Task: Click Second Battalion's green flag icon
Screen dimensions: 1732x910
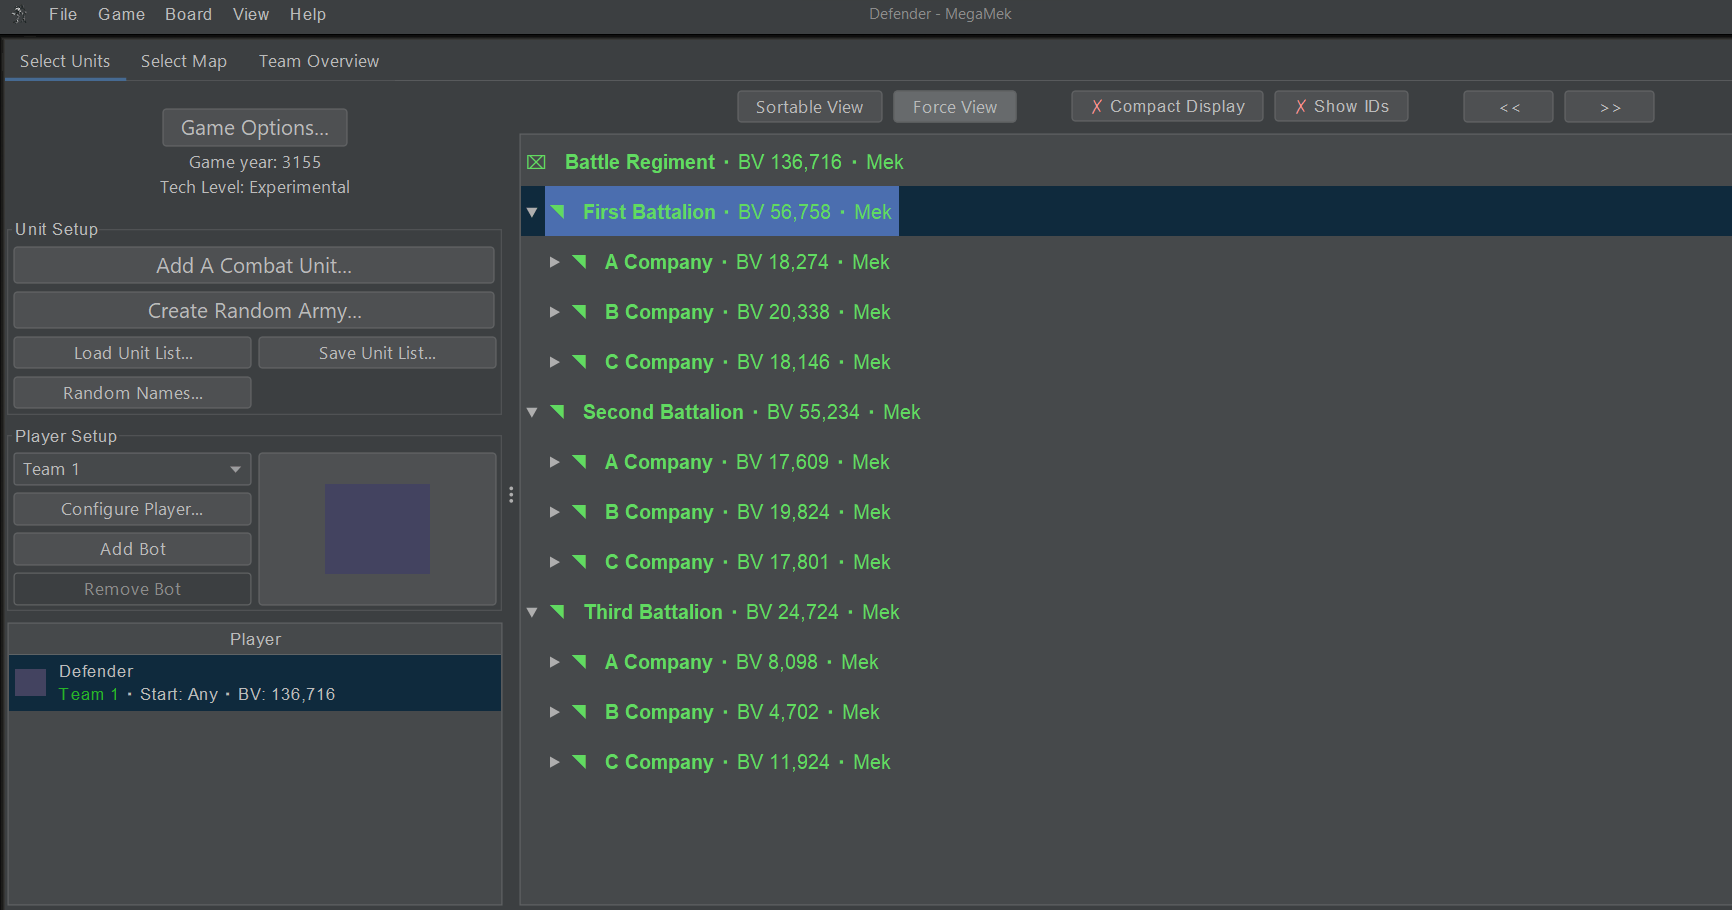Action: click(x=559, y=411)
